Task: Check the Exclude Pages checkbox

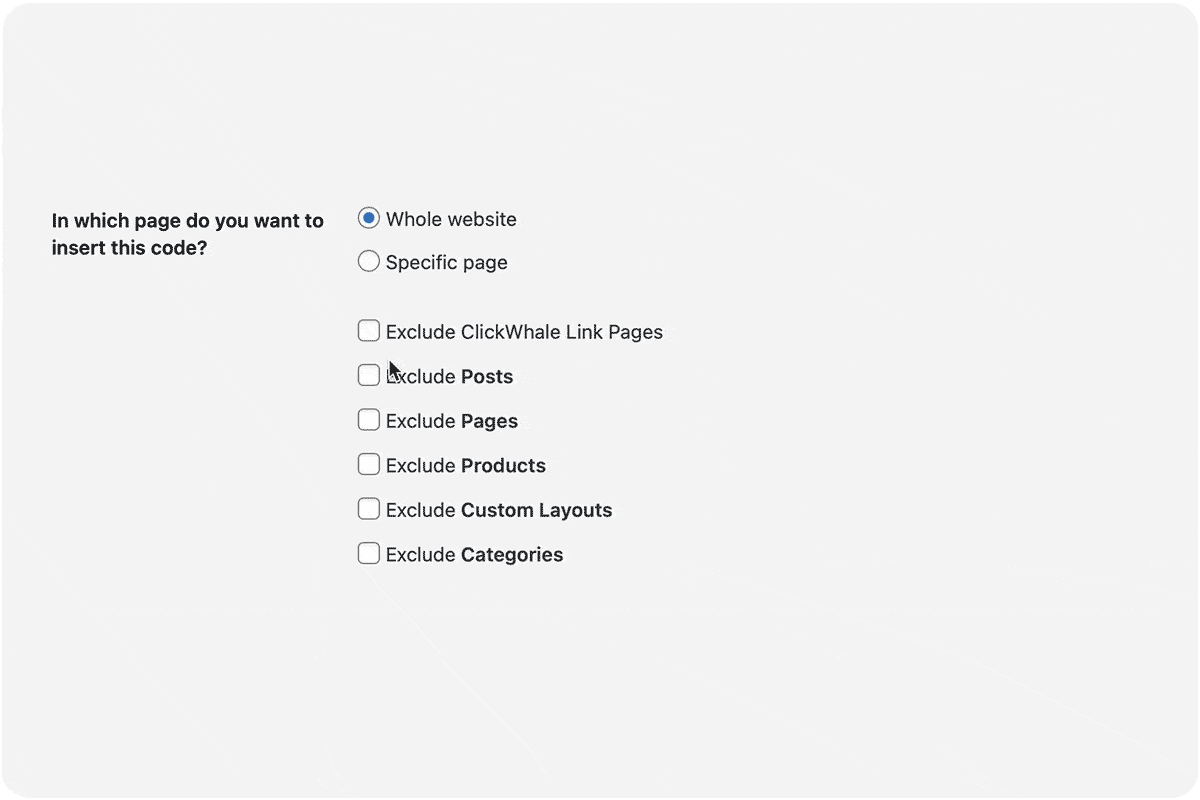Action: pyautogui.click(x=369, y=420)
